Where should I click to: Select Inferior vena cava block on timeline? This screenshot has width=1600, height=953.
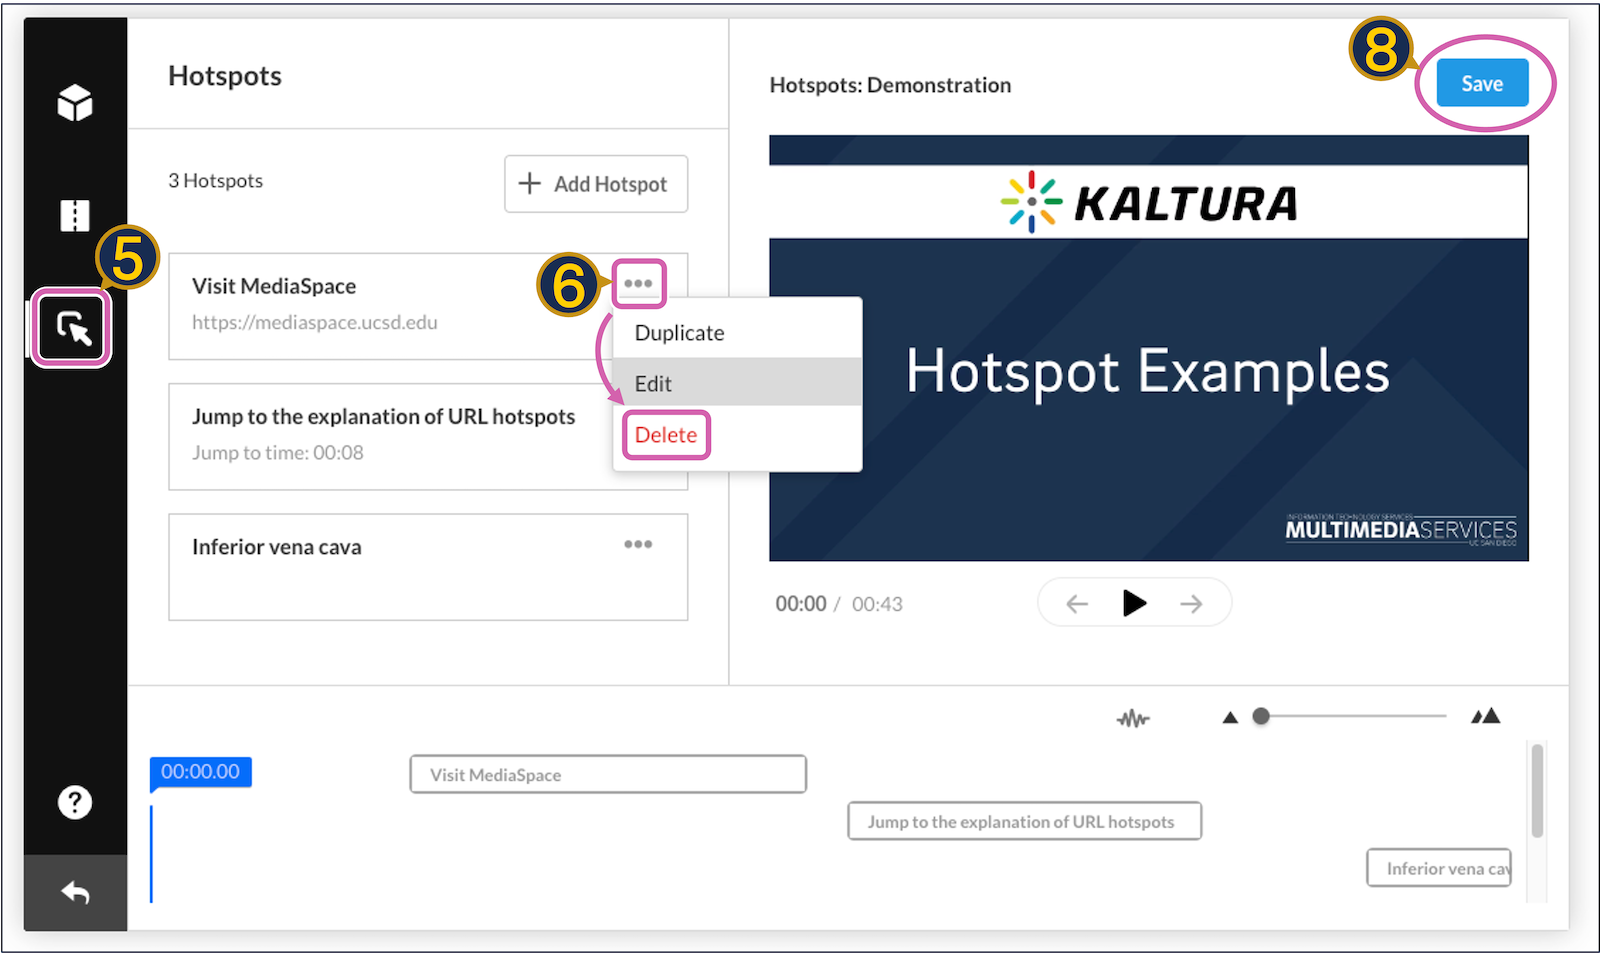coord(1439,868)
